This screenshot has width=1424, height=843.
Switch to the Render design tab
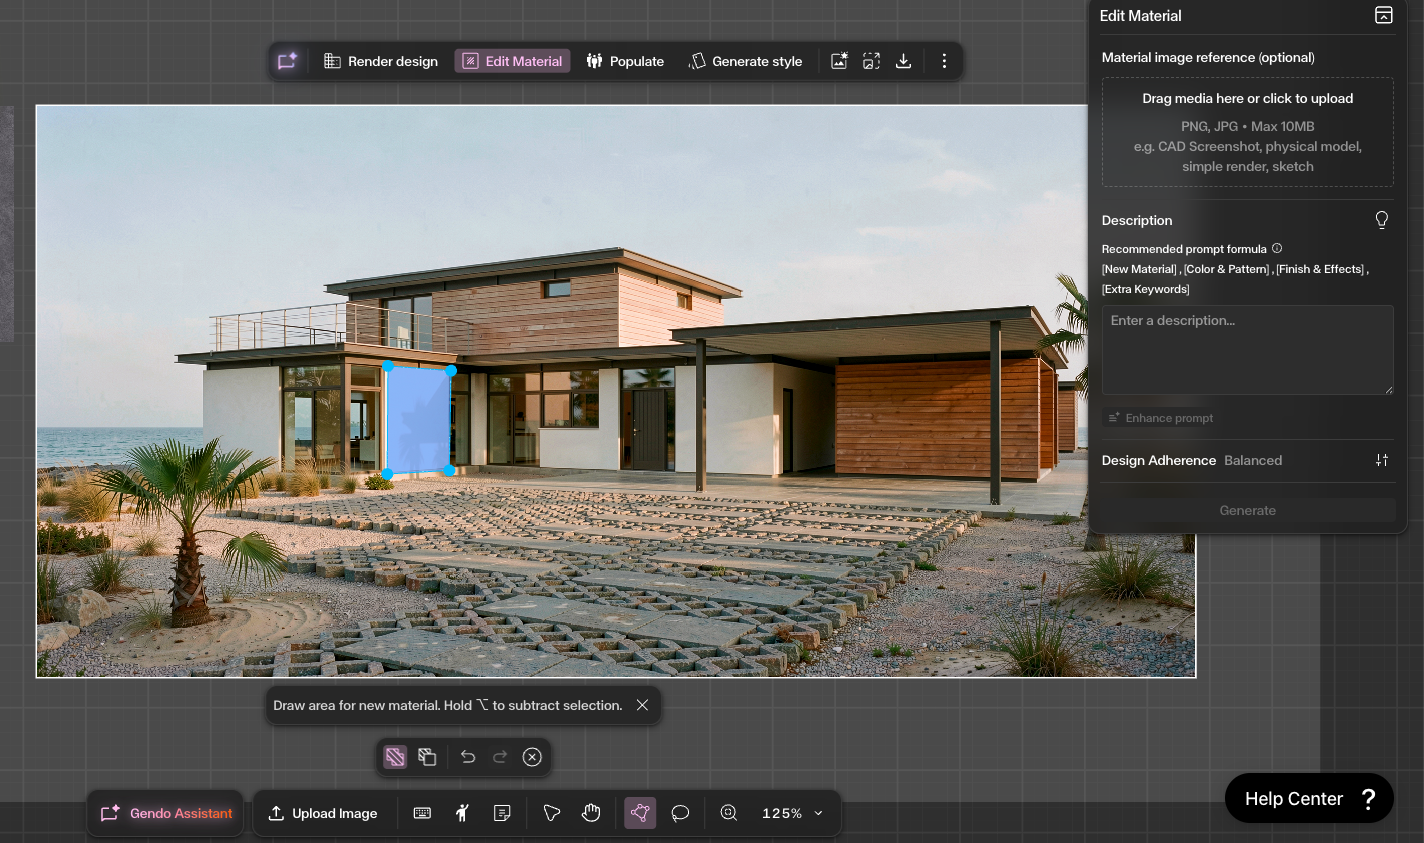380,60
